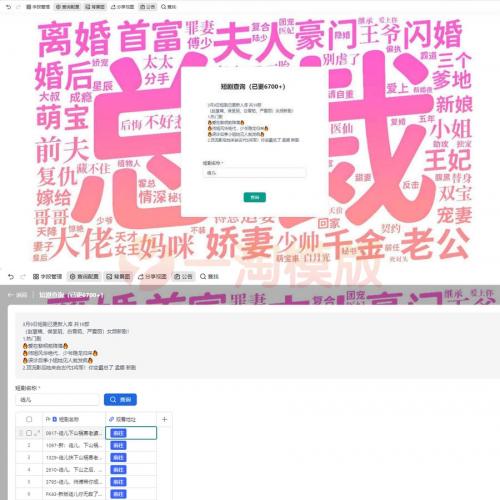Open 查询配置 in the word-cloud view toolbar
The width and height of the screenshot is (500, 500).
(x=67, y=7)
